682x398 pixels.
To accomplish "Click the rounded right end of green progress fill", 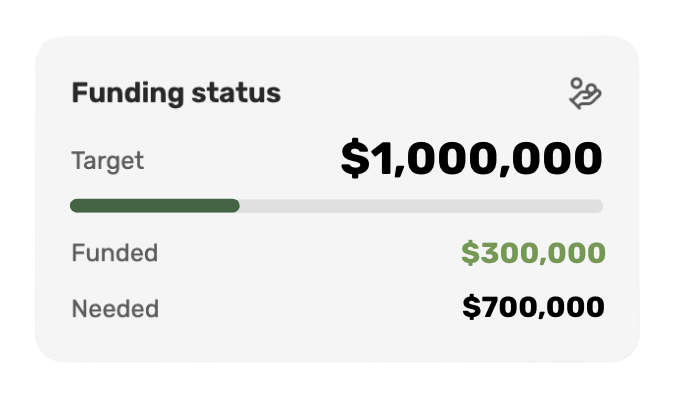I will click(x=235, y=206).
